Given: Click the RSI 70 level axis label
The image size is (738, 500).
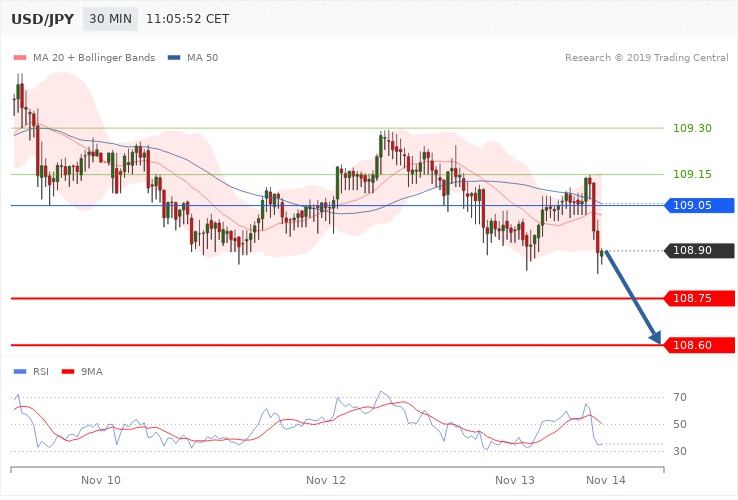Looking at the screenshot, I should pyautogui.click(x=680, y=398).
